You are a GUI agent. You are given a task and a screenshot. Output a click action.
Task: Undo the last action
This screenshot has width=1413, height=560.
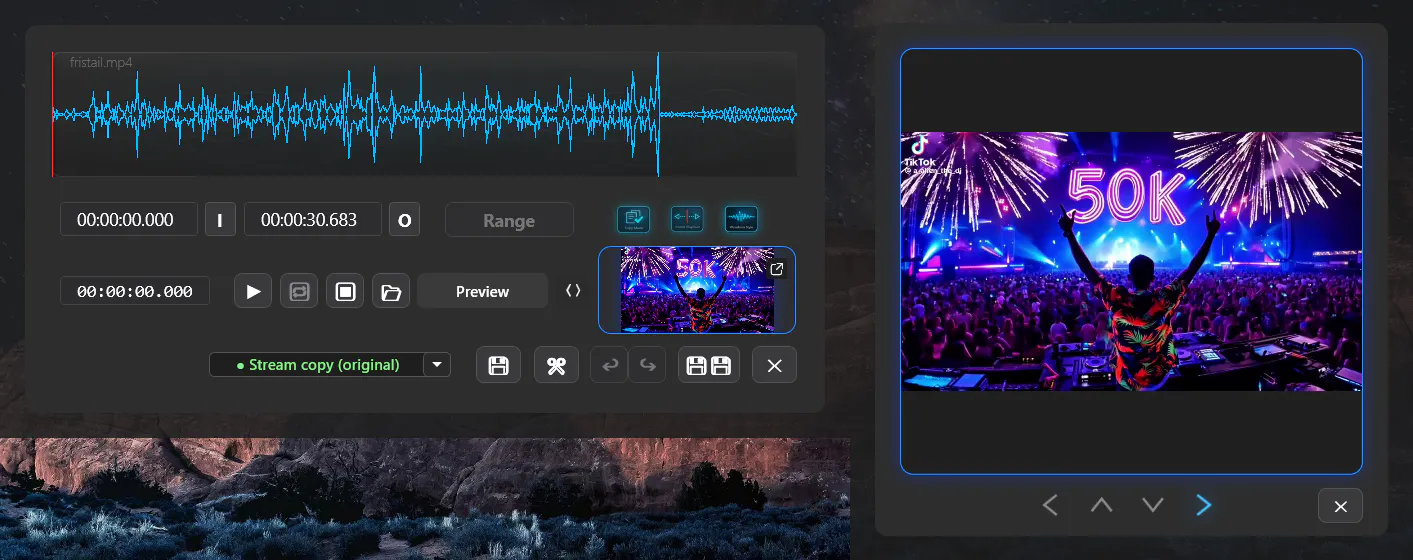[609, 365]
